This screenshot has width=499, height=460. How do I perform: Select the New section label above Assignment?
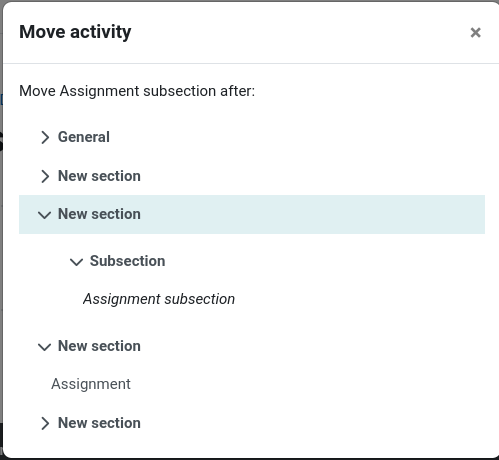(99, 346)
